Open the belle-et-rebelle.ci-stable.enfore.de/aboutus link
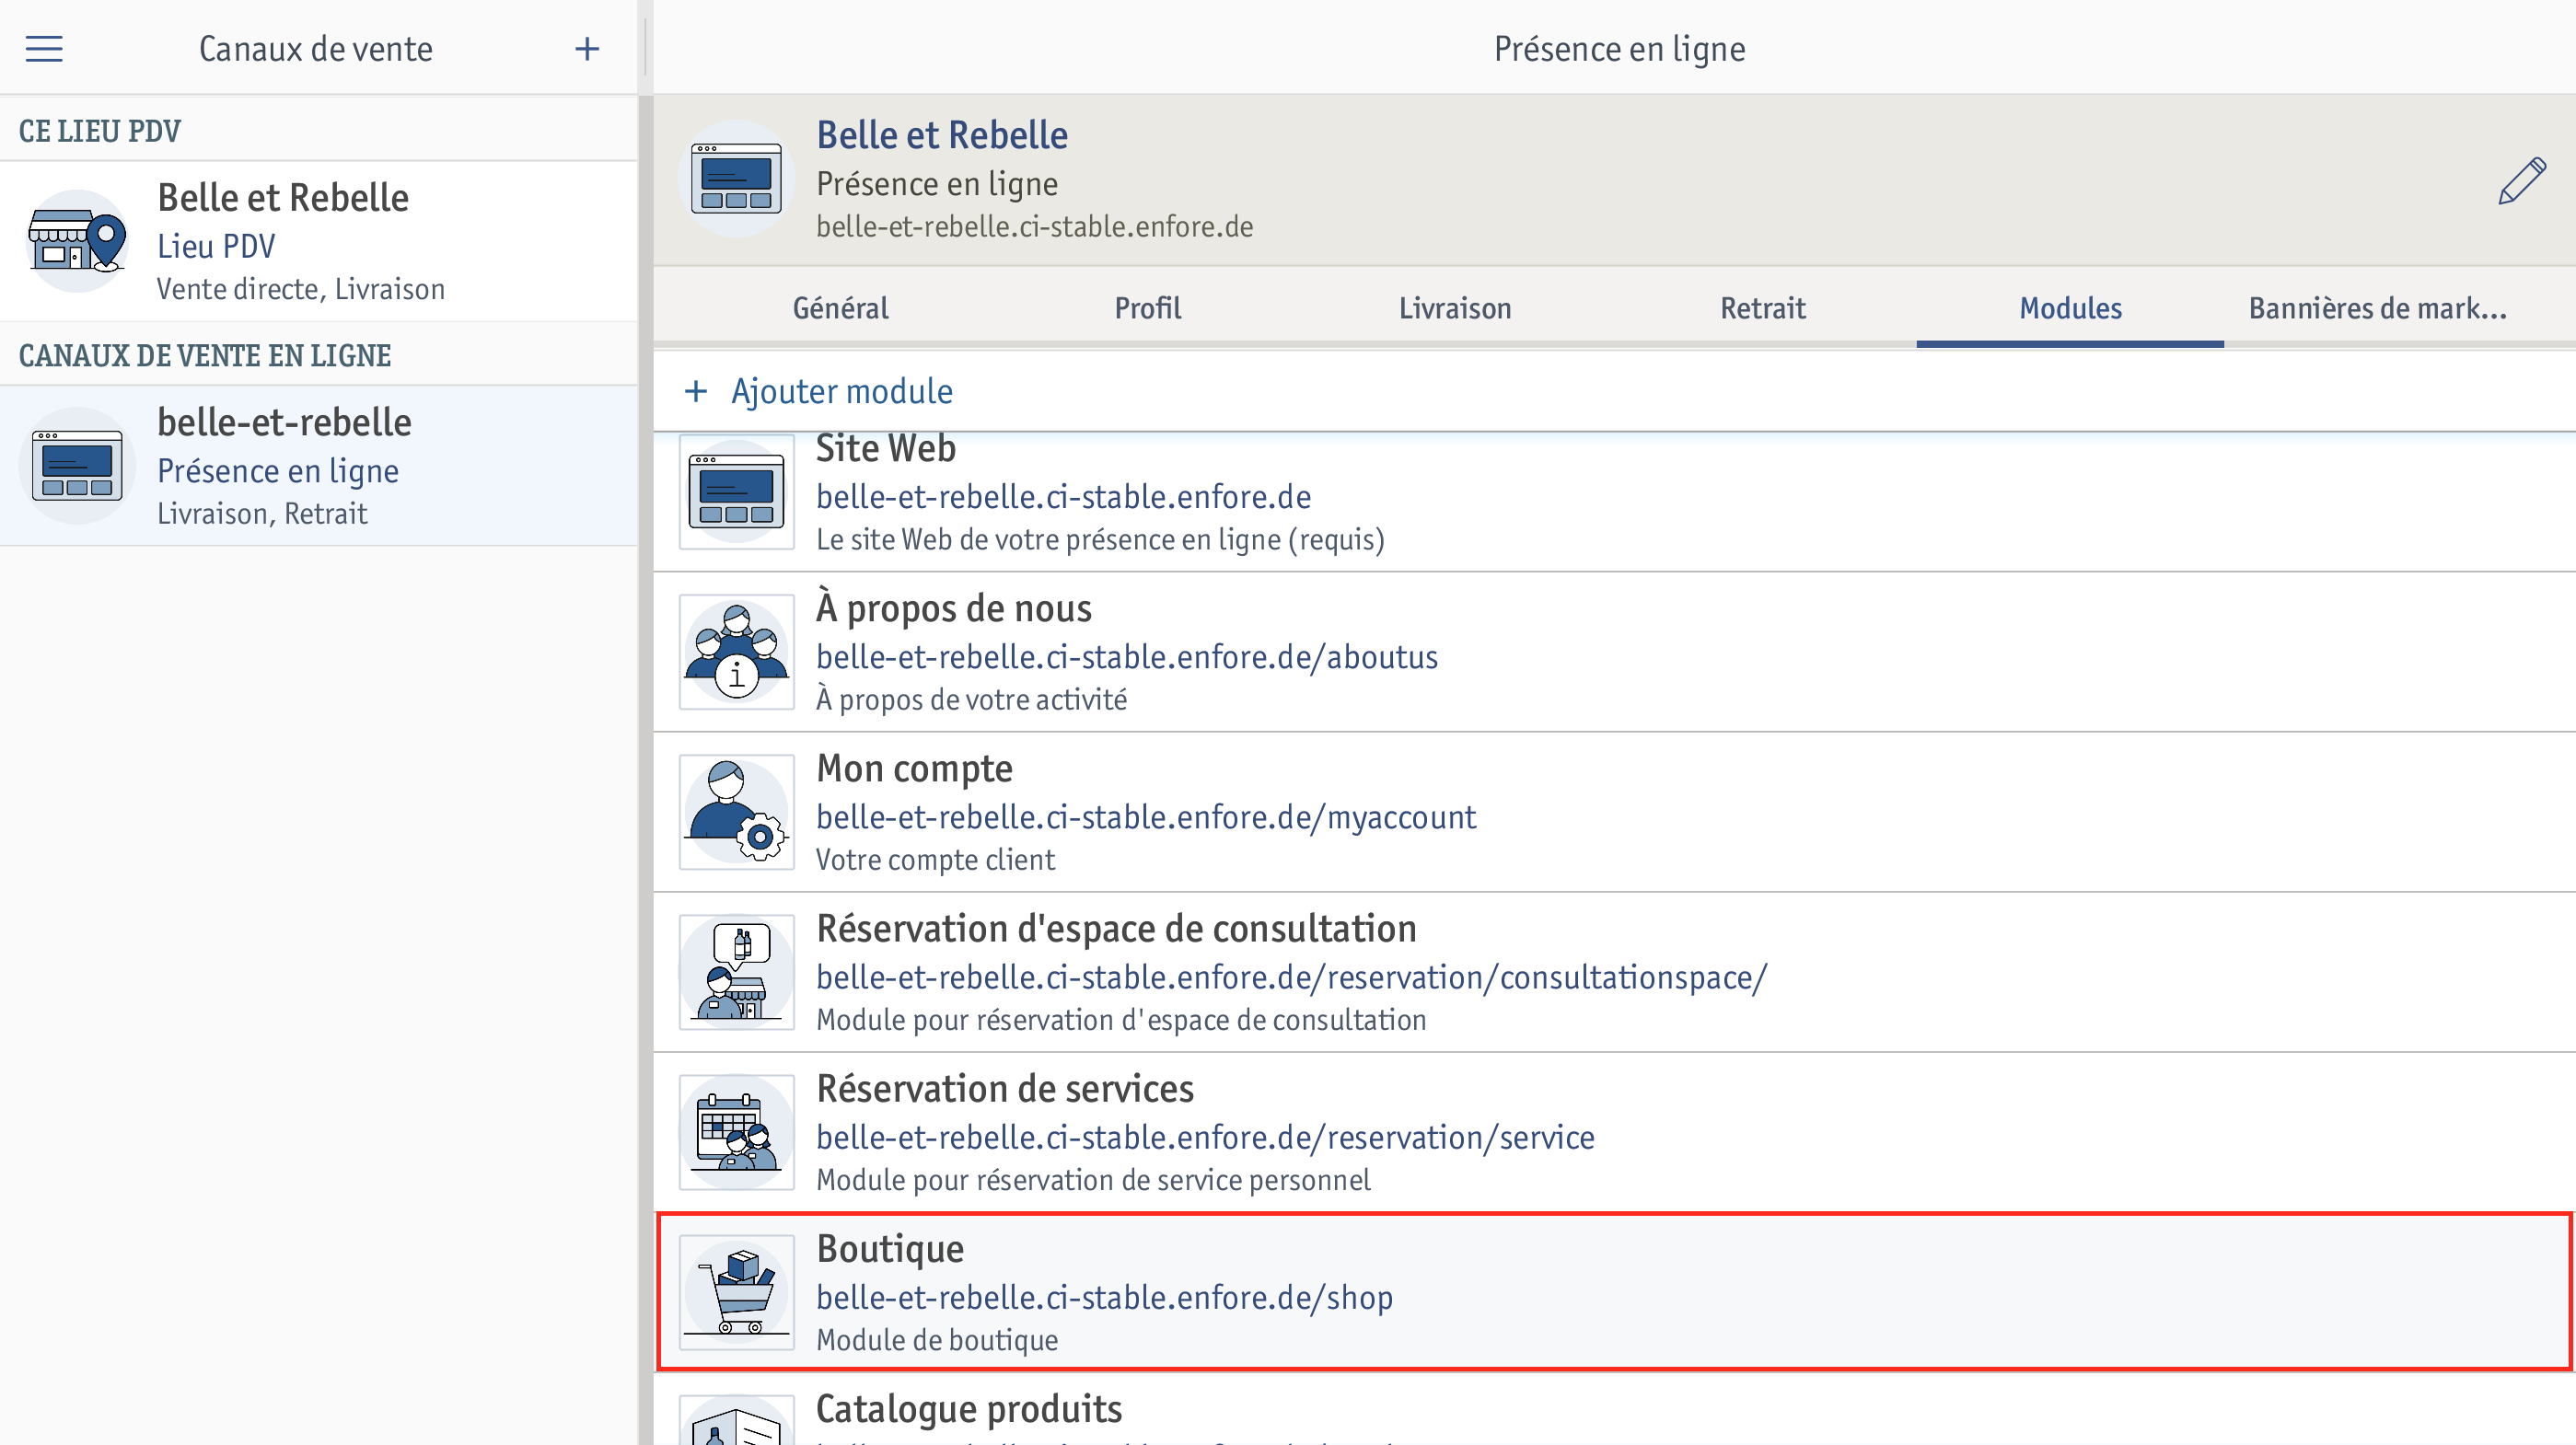 click(x=1127, y=657)
